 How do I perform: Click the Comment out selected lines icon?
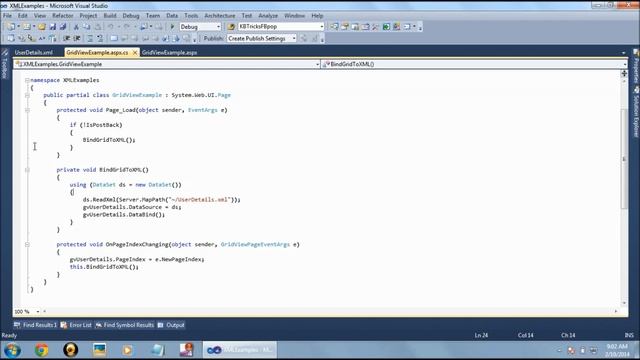[x=90, y=38]
